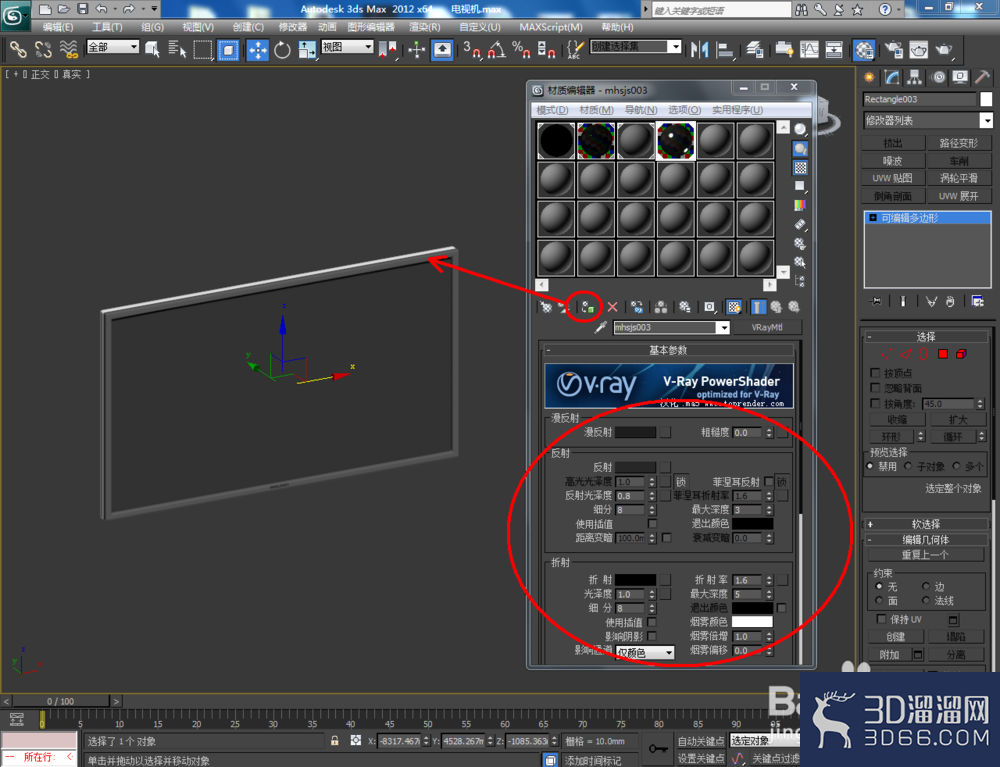Screen dimensions: 1000x767
Task: Enable 按顶点 checkbox
Action: (876, 373)
